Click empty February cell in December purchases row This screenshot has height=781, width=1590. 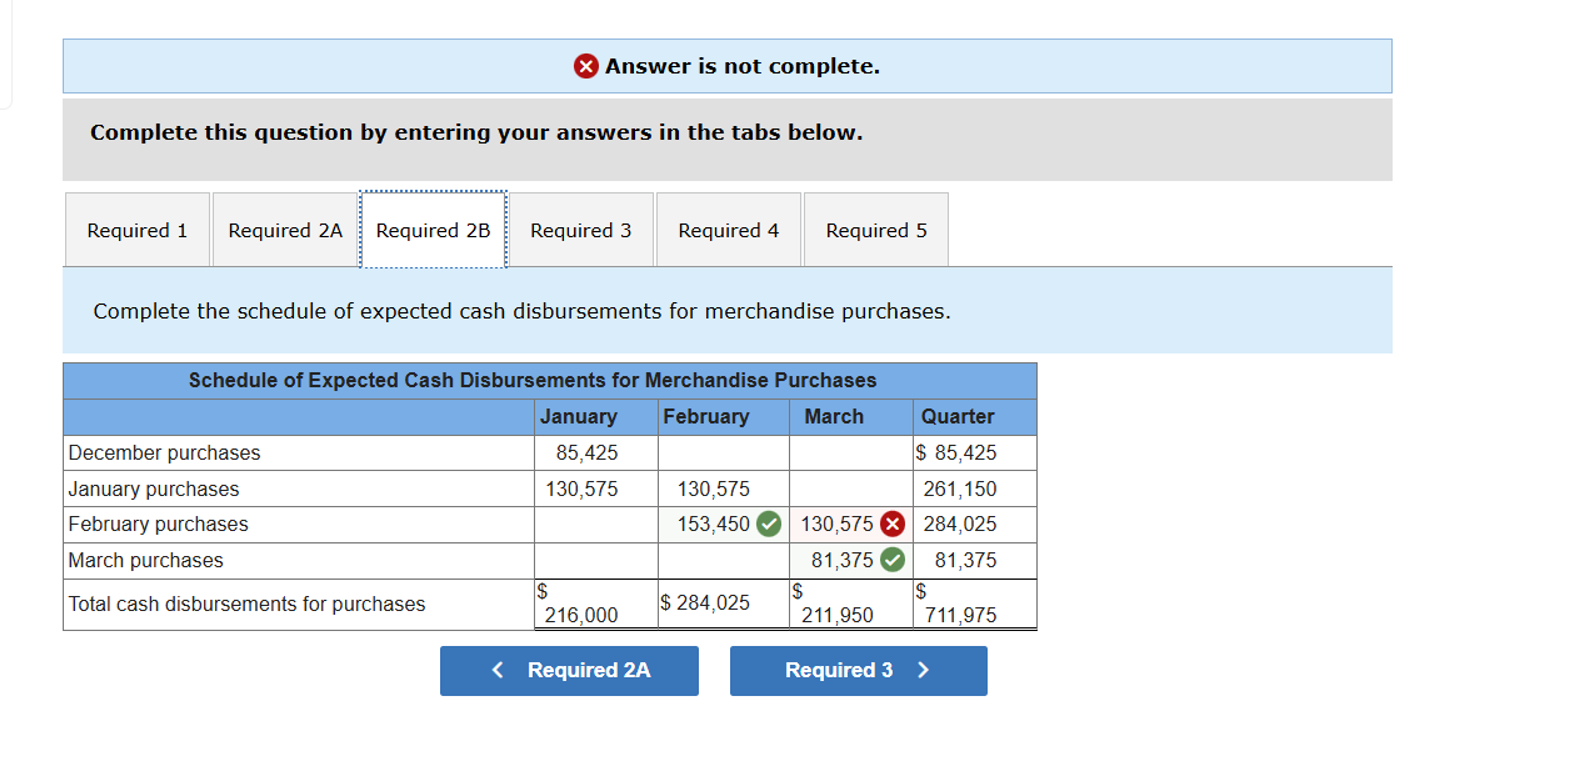tap(723, 453)
